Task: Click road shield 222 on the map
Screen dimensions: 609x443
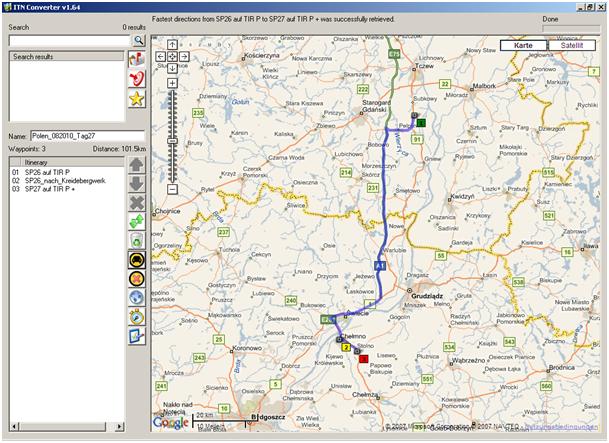Action: [x=363, y=89]
